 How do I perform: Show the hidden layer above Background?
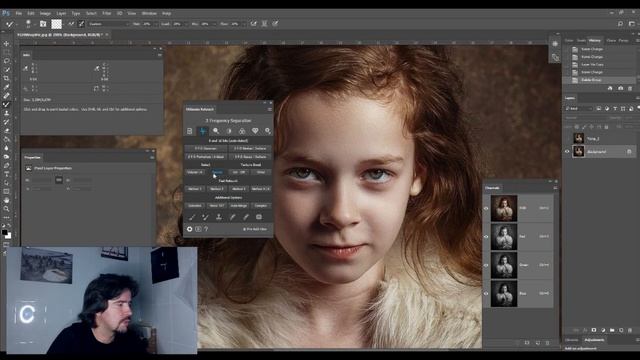pyautogui.click(x=567, y=138)
